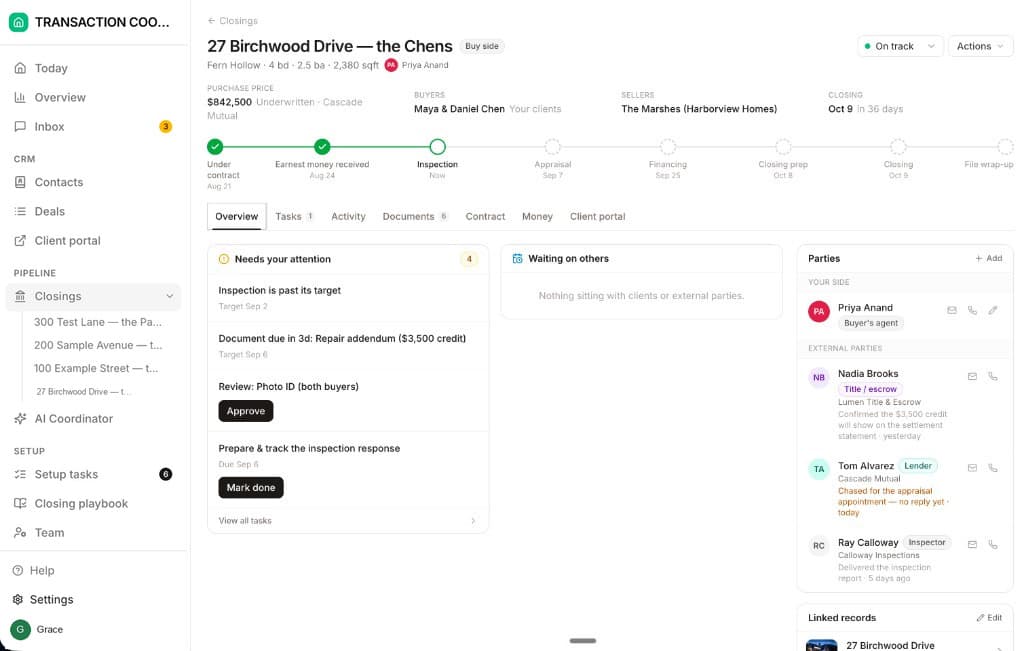Click the Closings pipeline building icon
The width and height of the screenshot is (1024, 651).
pos(20,296)
